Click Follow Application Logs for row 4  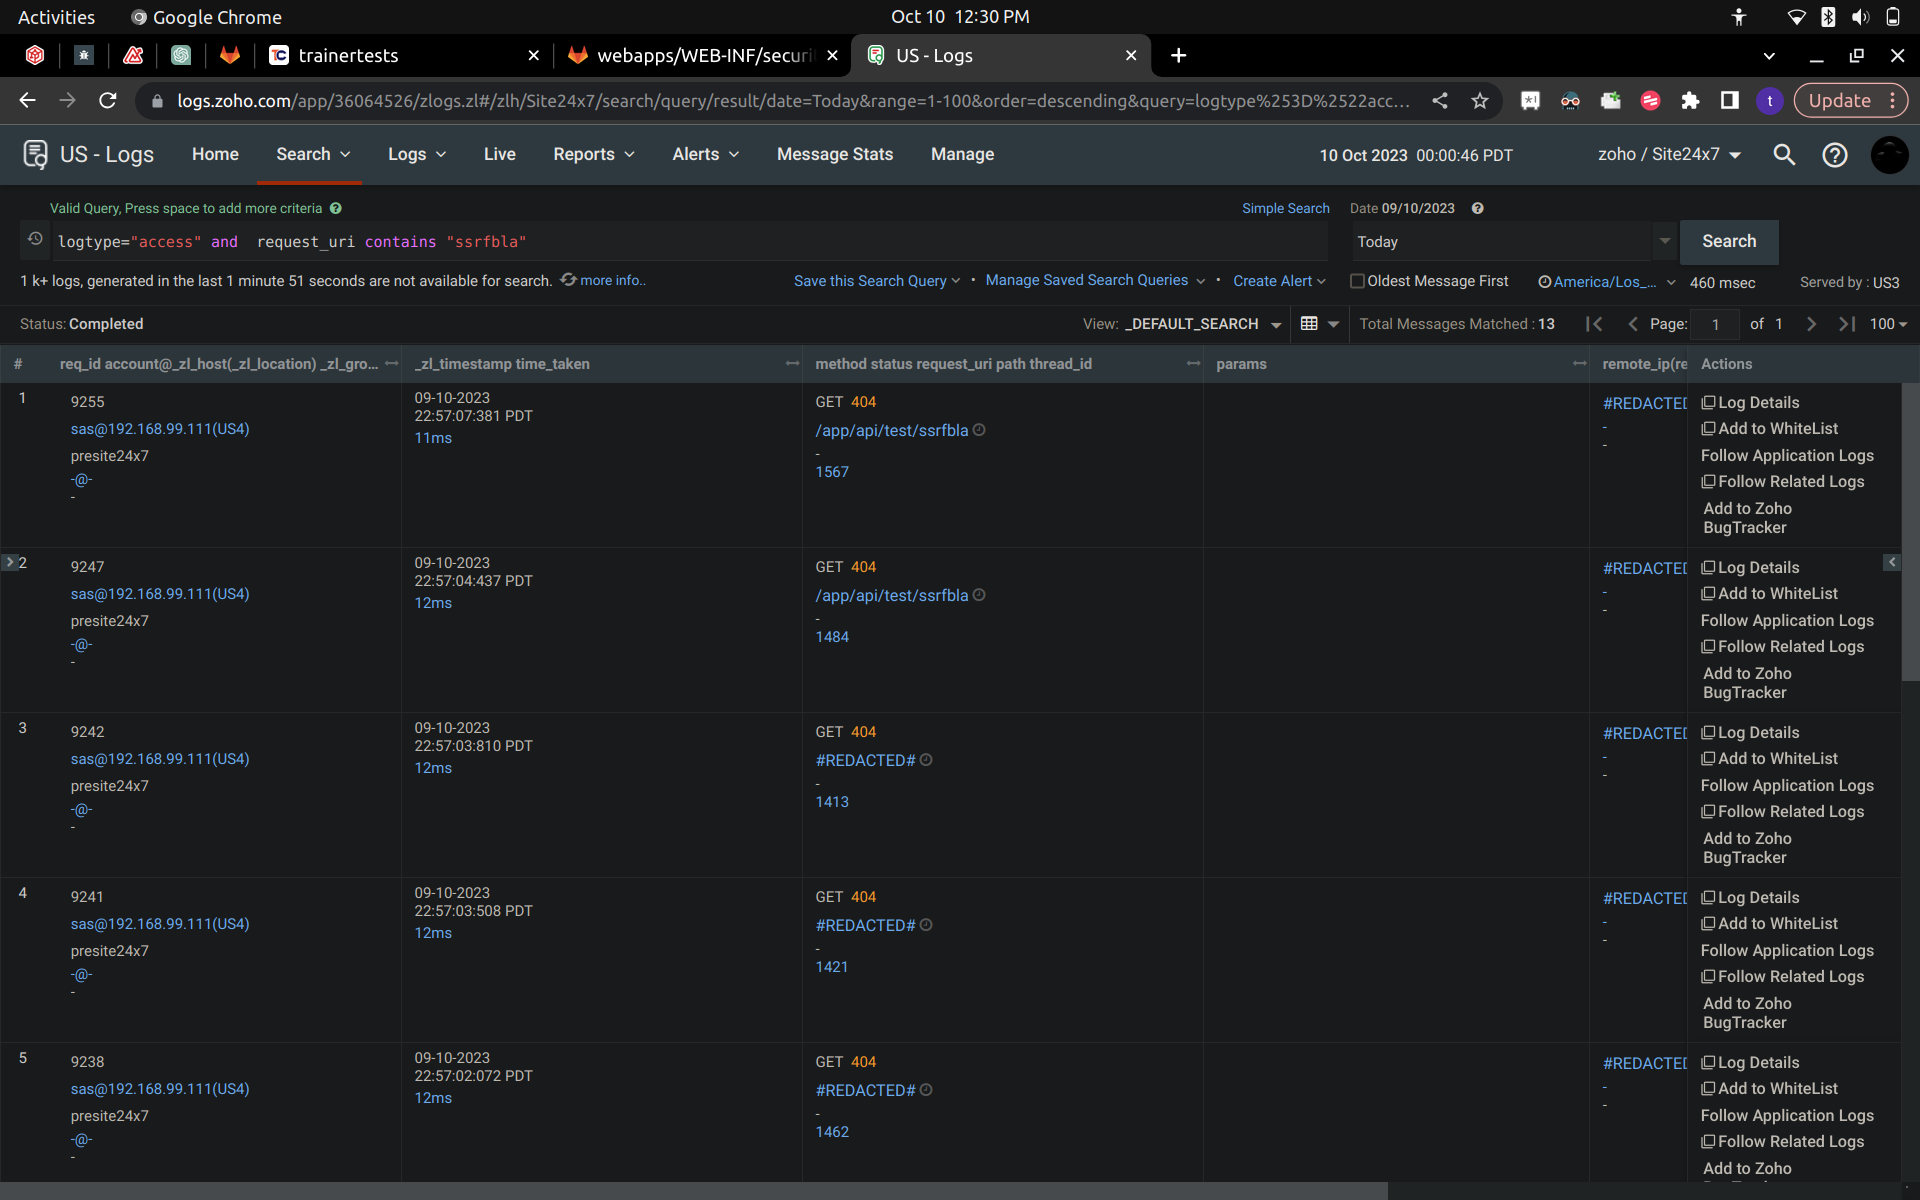pyautogui.click(x=1787, y=950)
